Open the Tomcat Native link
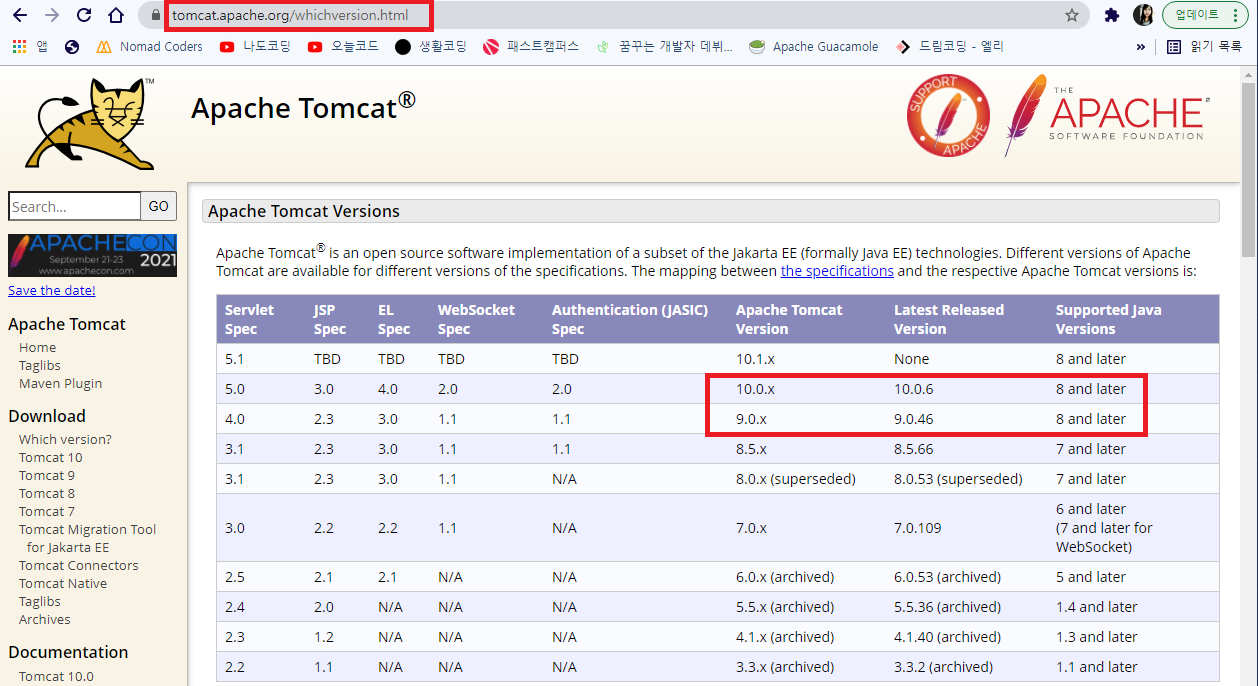The width and height of the screenshot is (1258, 686). (x=63, y=583)
